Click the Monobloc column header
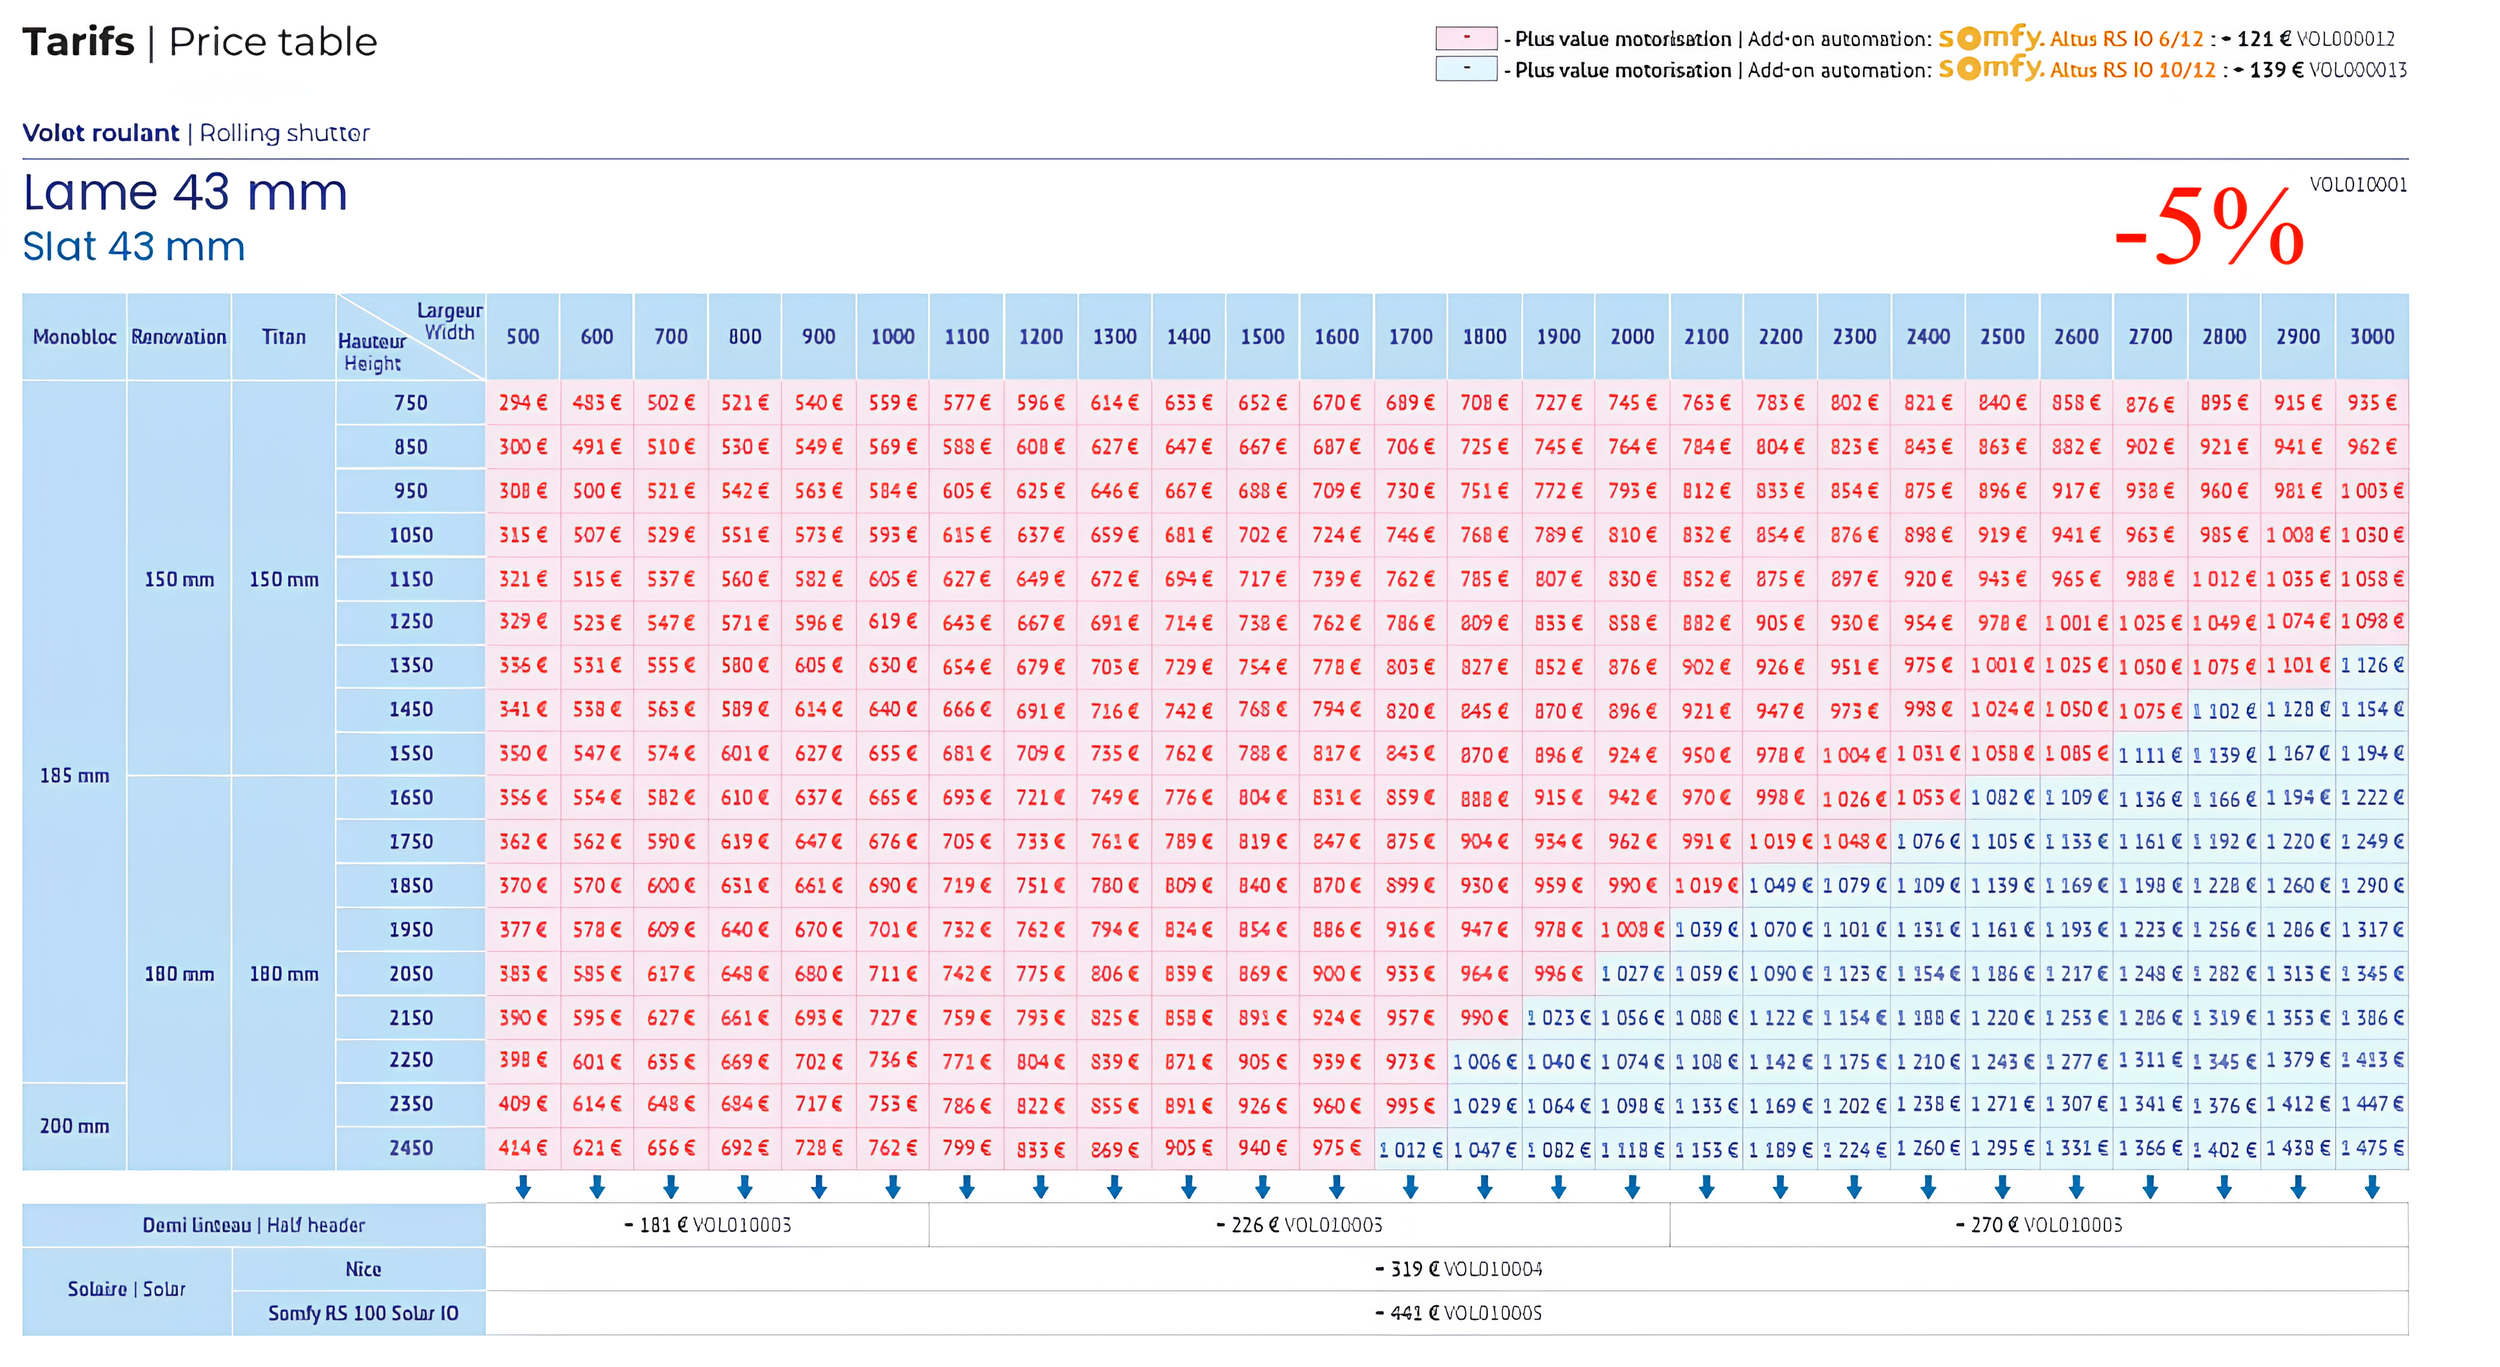 tap(75, 337)
